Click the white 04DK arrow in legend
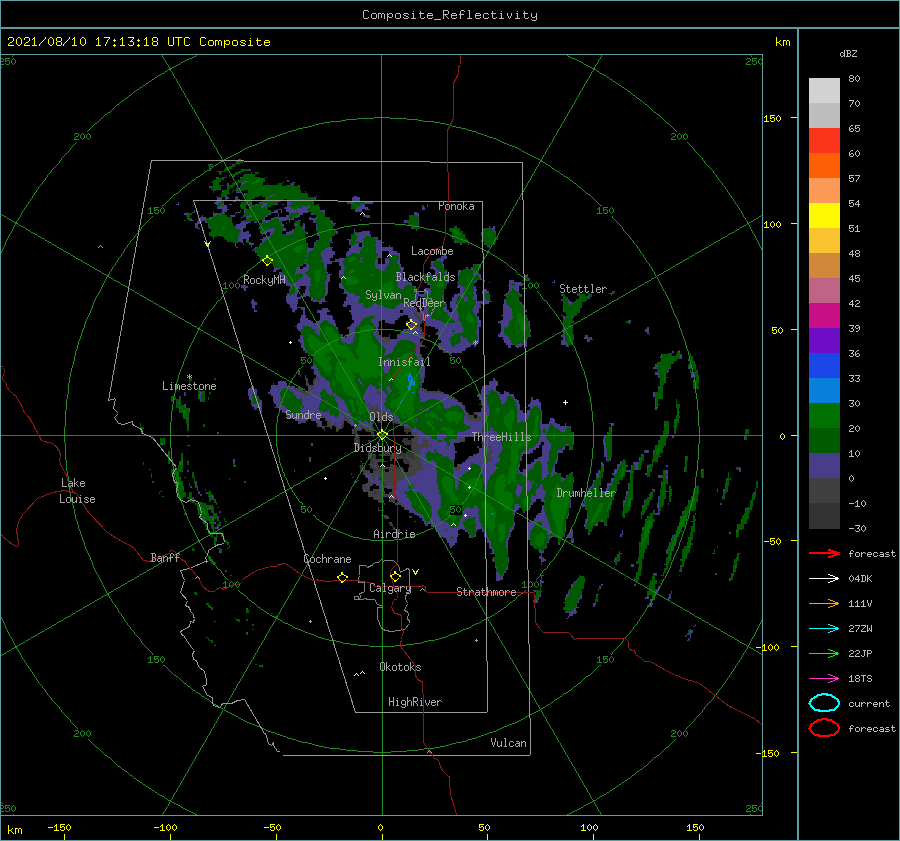Screen dimensions: 900x841 click(824, 578)
